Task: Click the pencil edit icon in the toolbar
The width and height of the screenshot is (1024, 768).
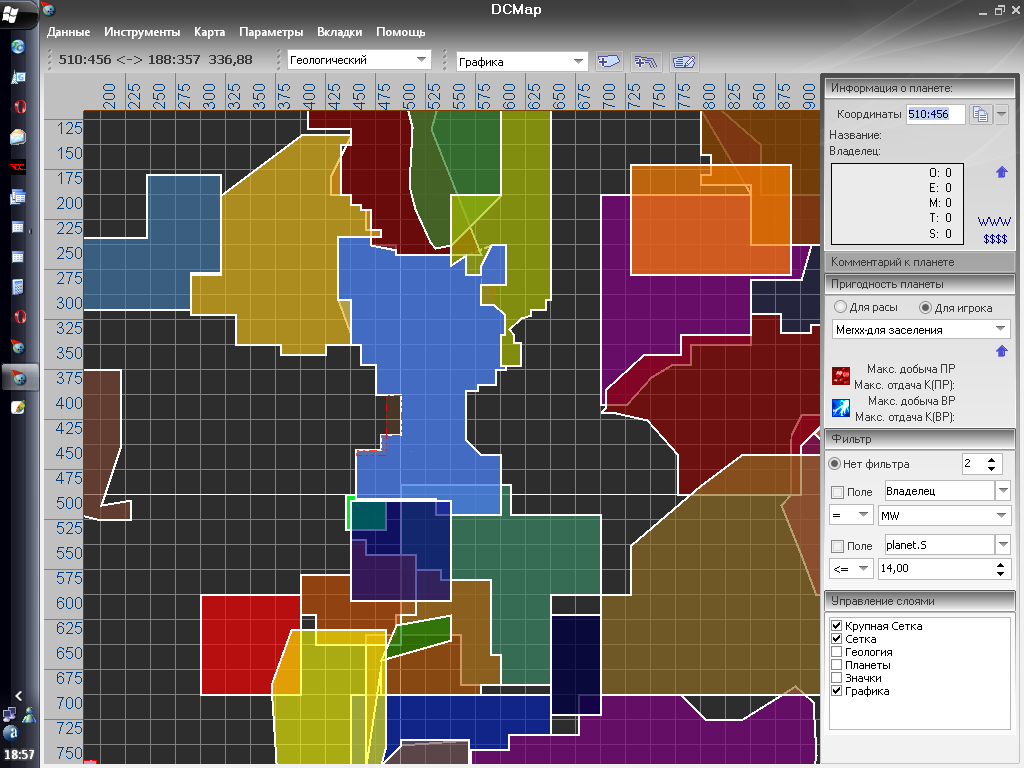Action: (684, 61)
